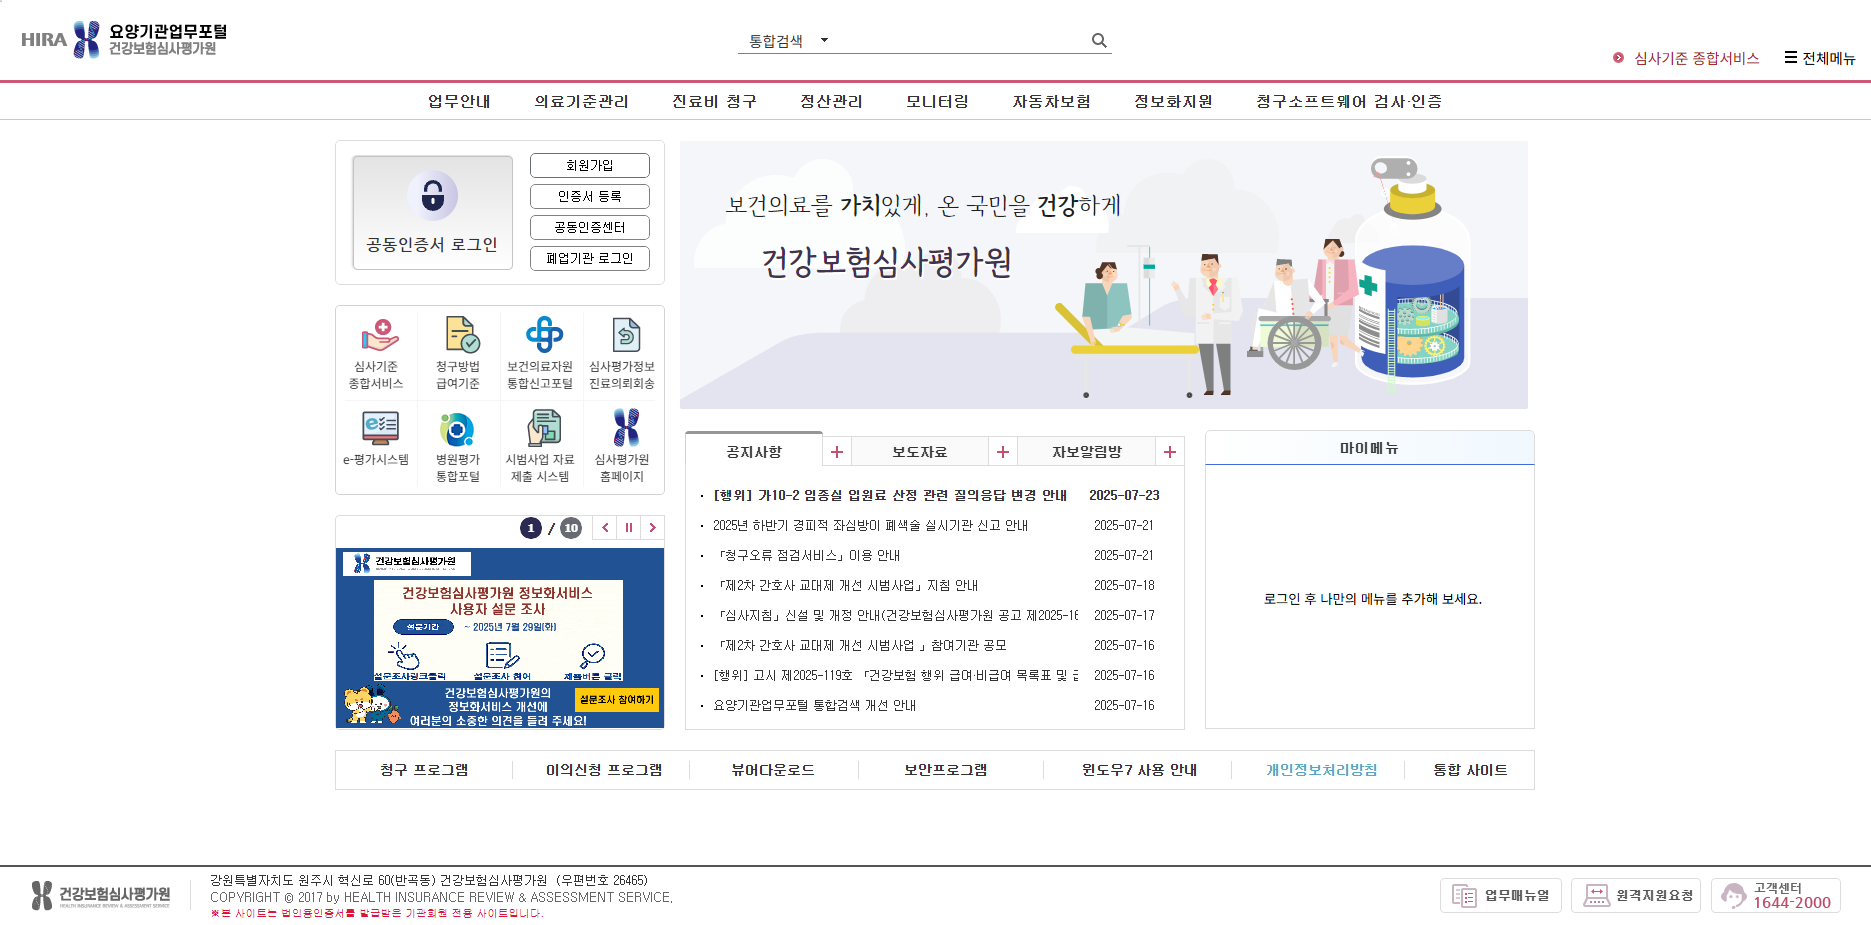
Task: Open notice '제2차 간호사 교대제 개선 시범사업 지침 안내'
Action: tap(847, 585)
